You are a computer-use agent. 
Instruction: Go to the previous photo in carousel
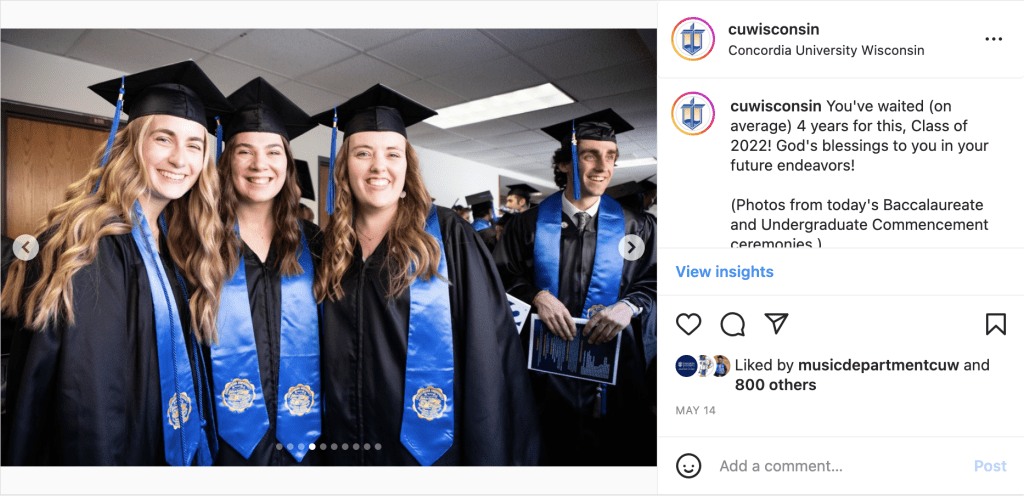tap(26, 247)
